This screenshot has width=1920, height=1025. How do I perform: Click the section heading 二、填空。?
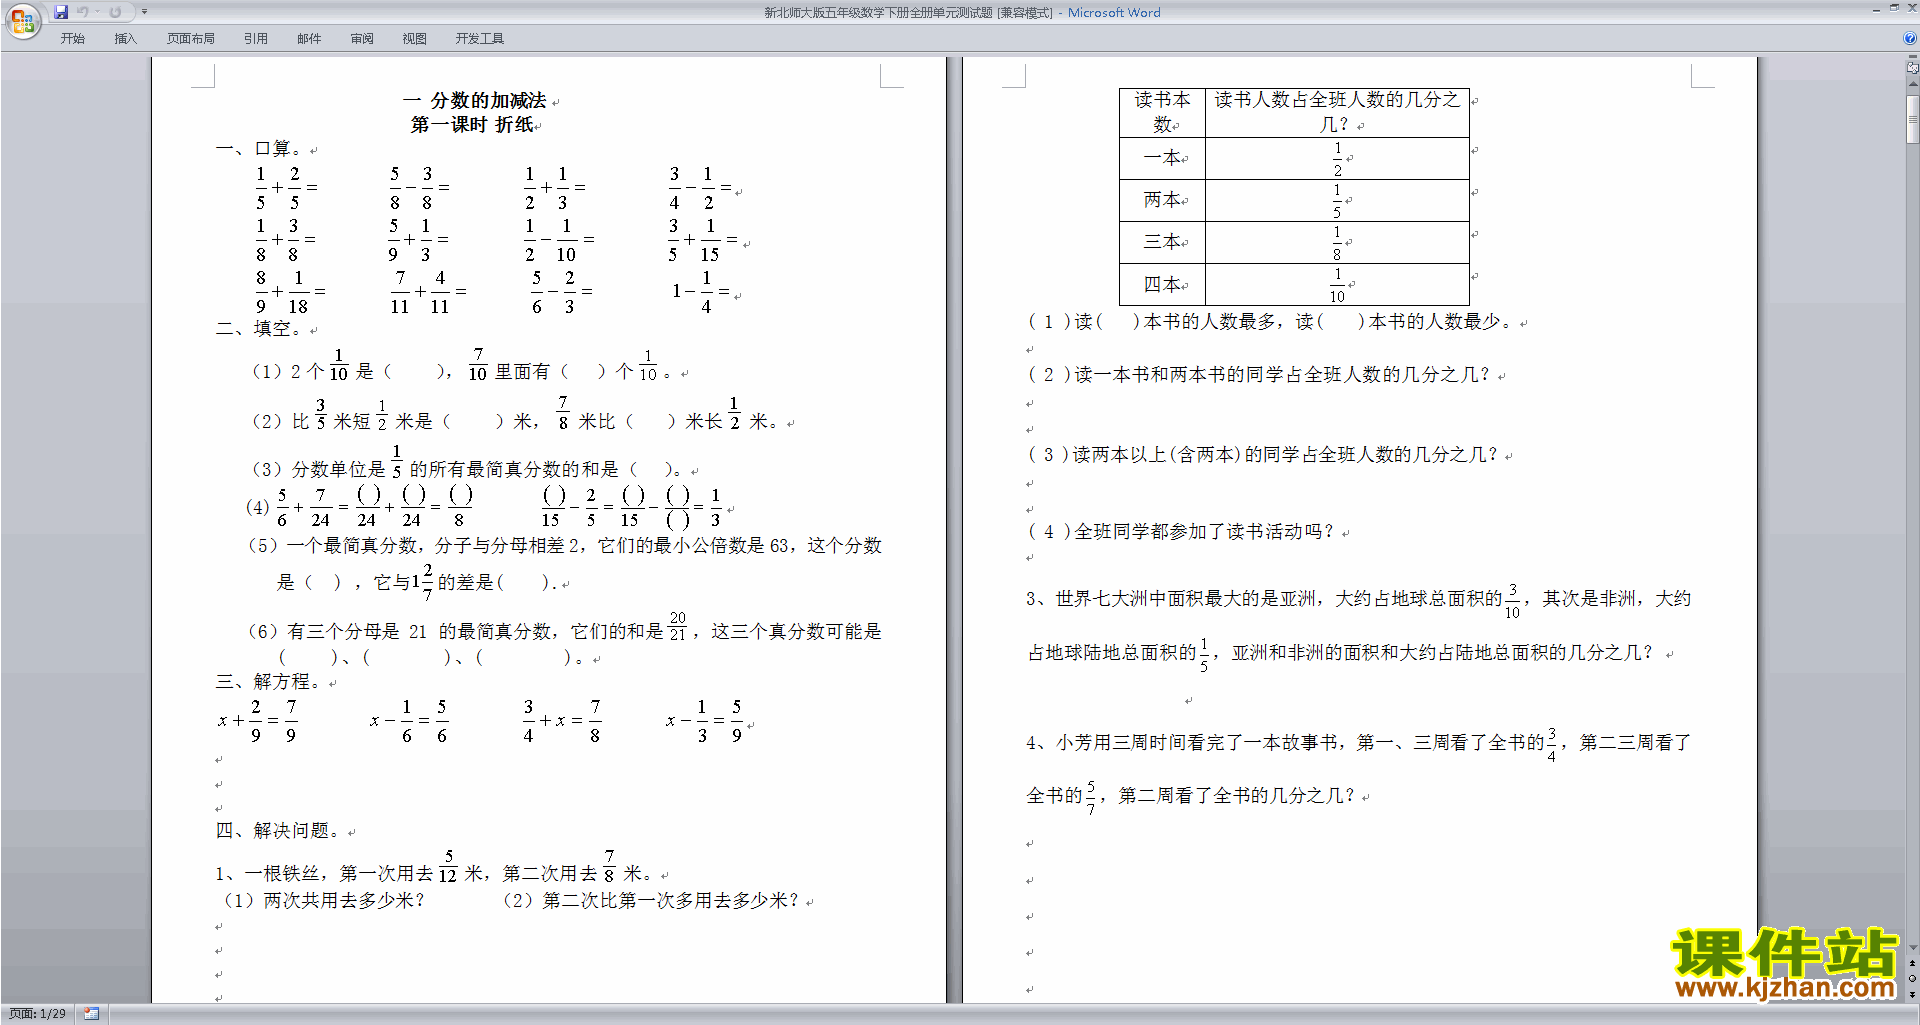(258, 329)
